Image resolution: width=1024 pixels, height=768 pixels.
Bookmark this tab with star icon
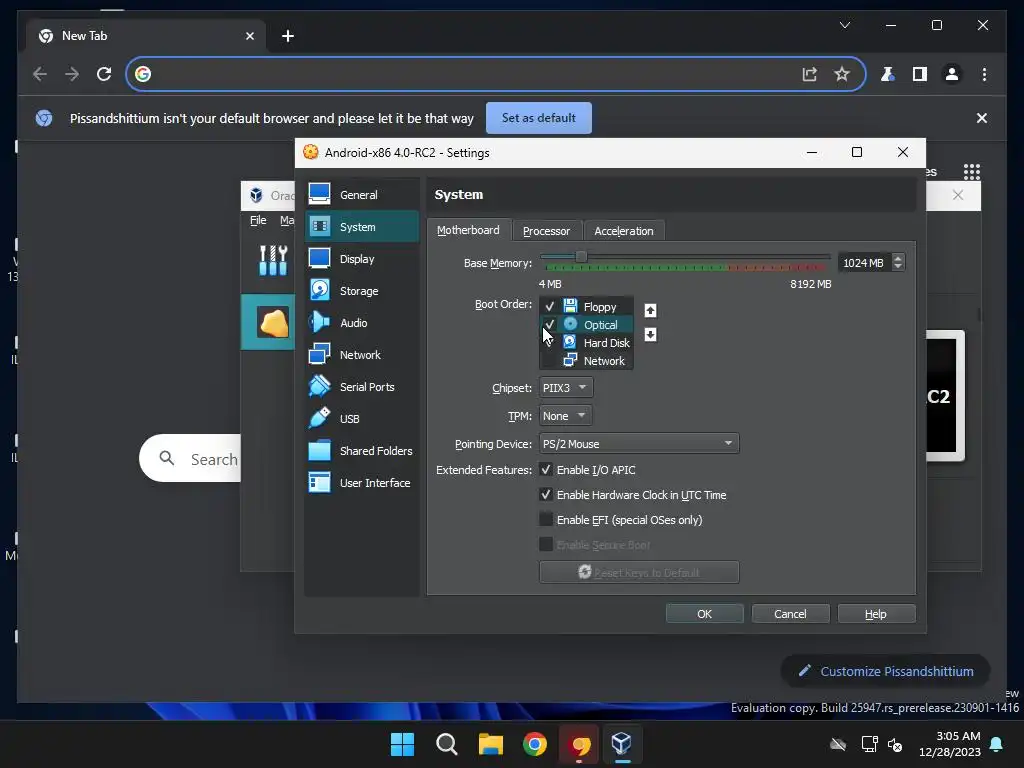pyautogui.click(x=842, y=74)
